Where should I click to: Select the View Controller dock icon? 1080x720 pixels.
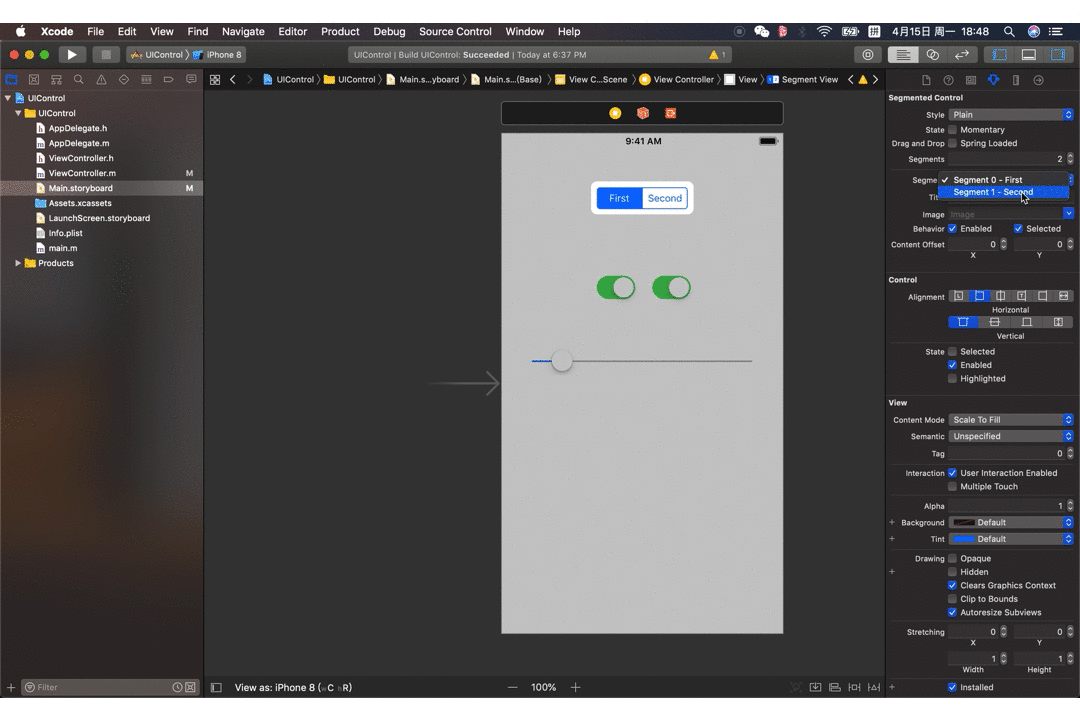[615, 113]
